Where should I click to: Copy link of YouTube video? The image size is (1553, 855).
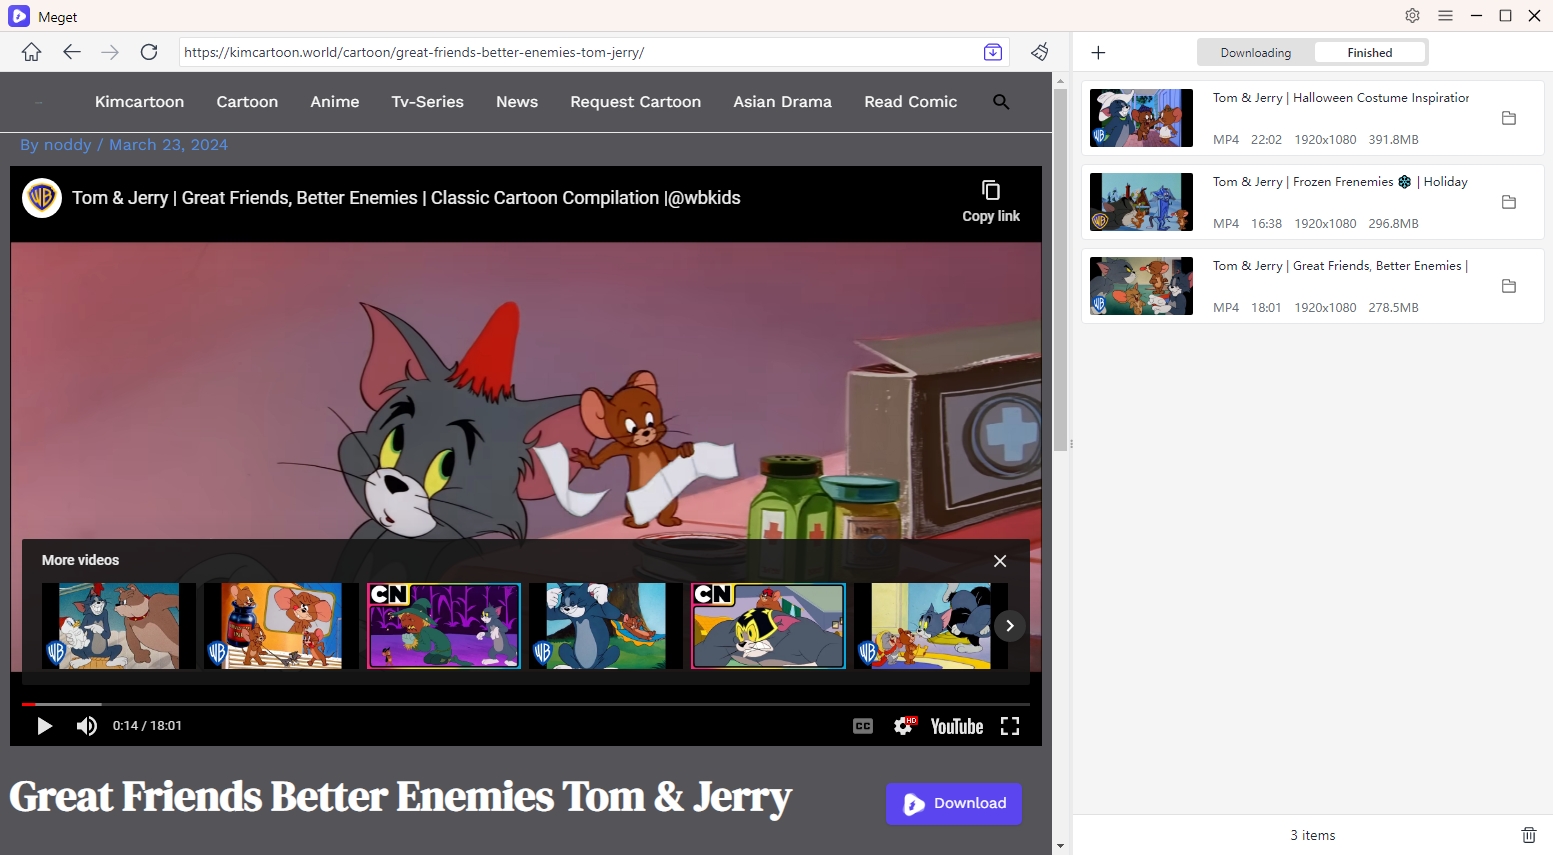coord(991,201)
